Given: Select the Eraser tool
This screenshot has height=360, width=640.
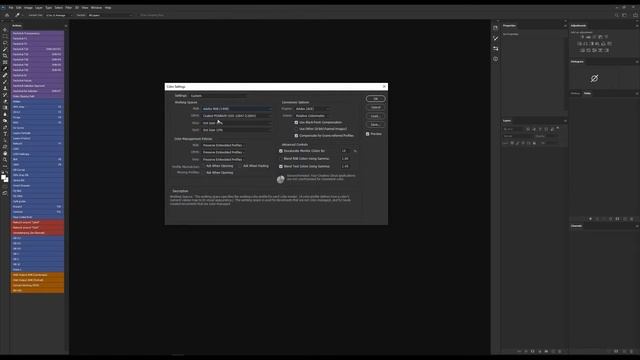Looking at the screenshot, I should click(x=5, y=102).
